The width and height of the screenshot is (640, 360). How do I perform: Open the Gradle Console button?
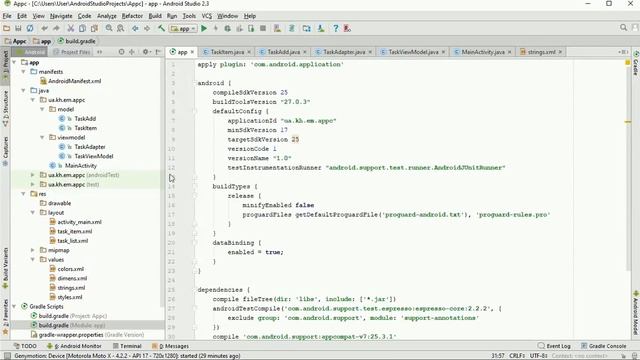tap(603, 346)
